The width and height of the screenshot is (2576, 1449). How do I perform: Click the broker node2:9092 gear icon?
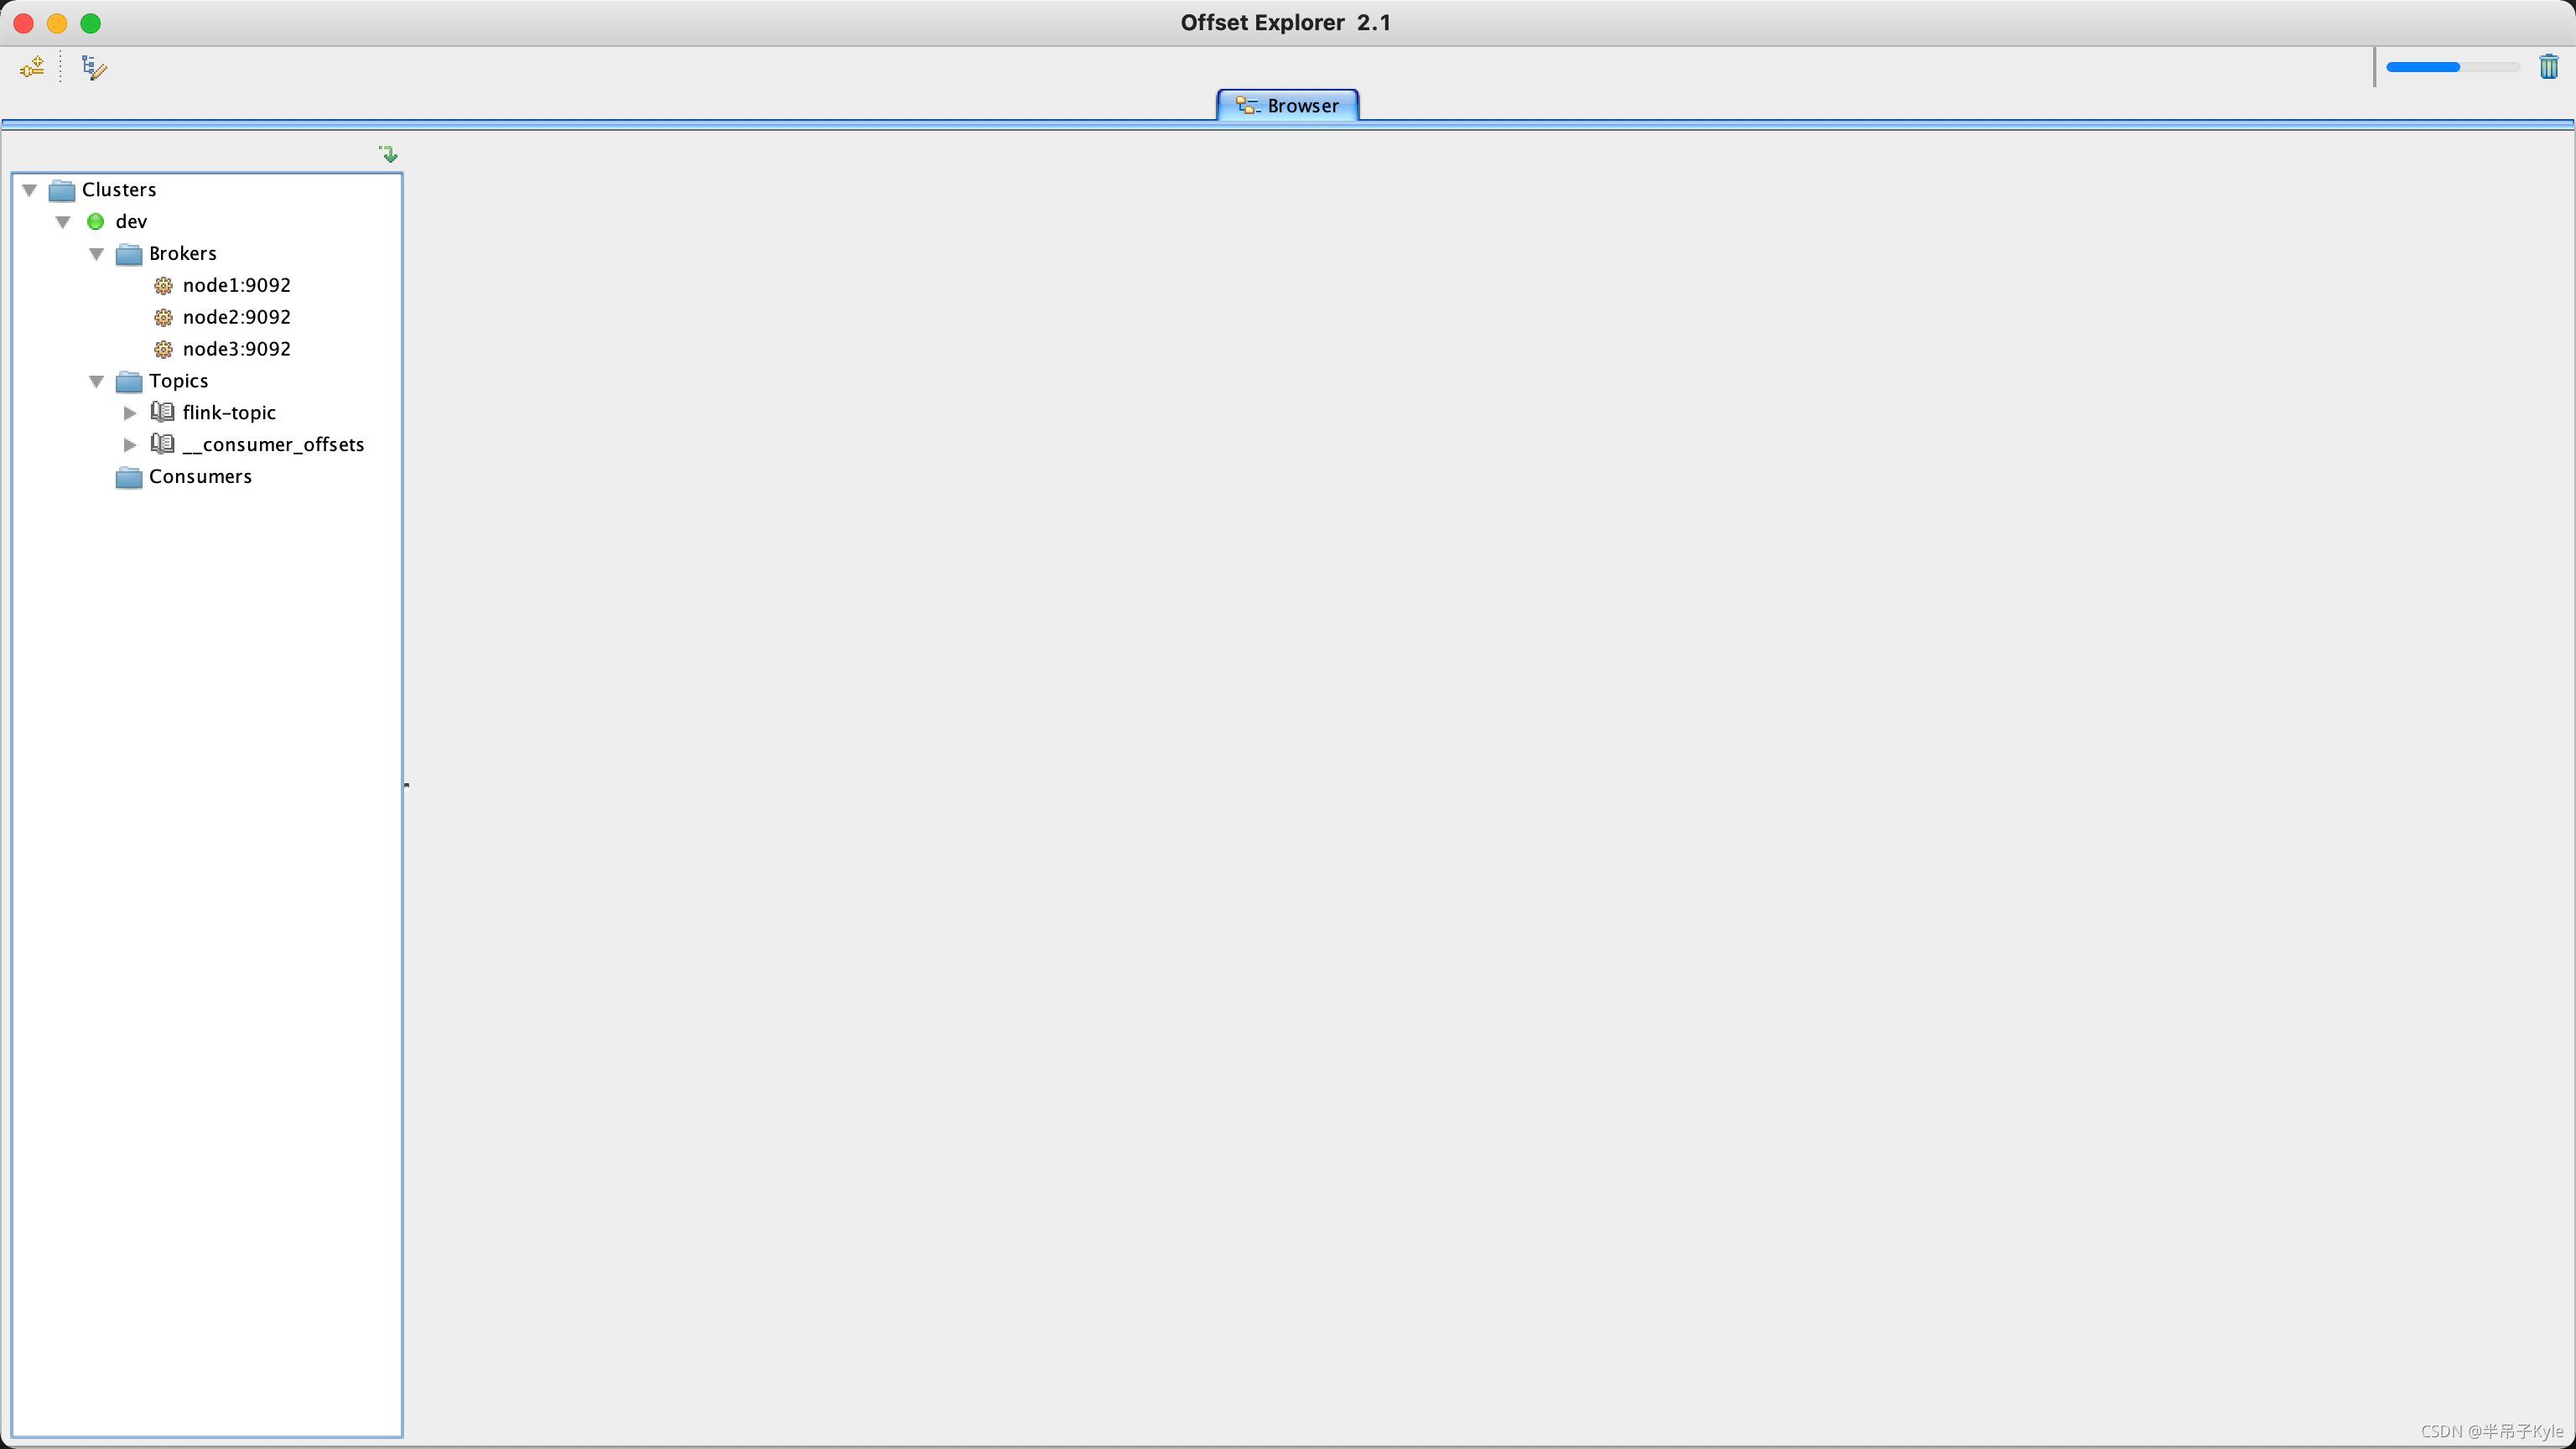click(163, 317)
